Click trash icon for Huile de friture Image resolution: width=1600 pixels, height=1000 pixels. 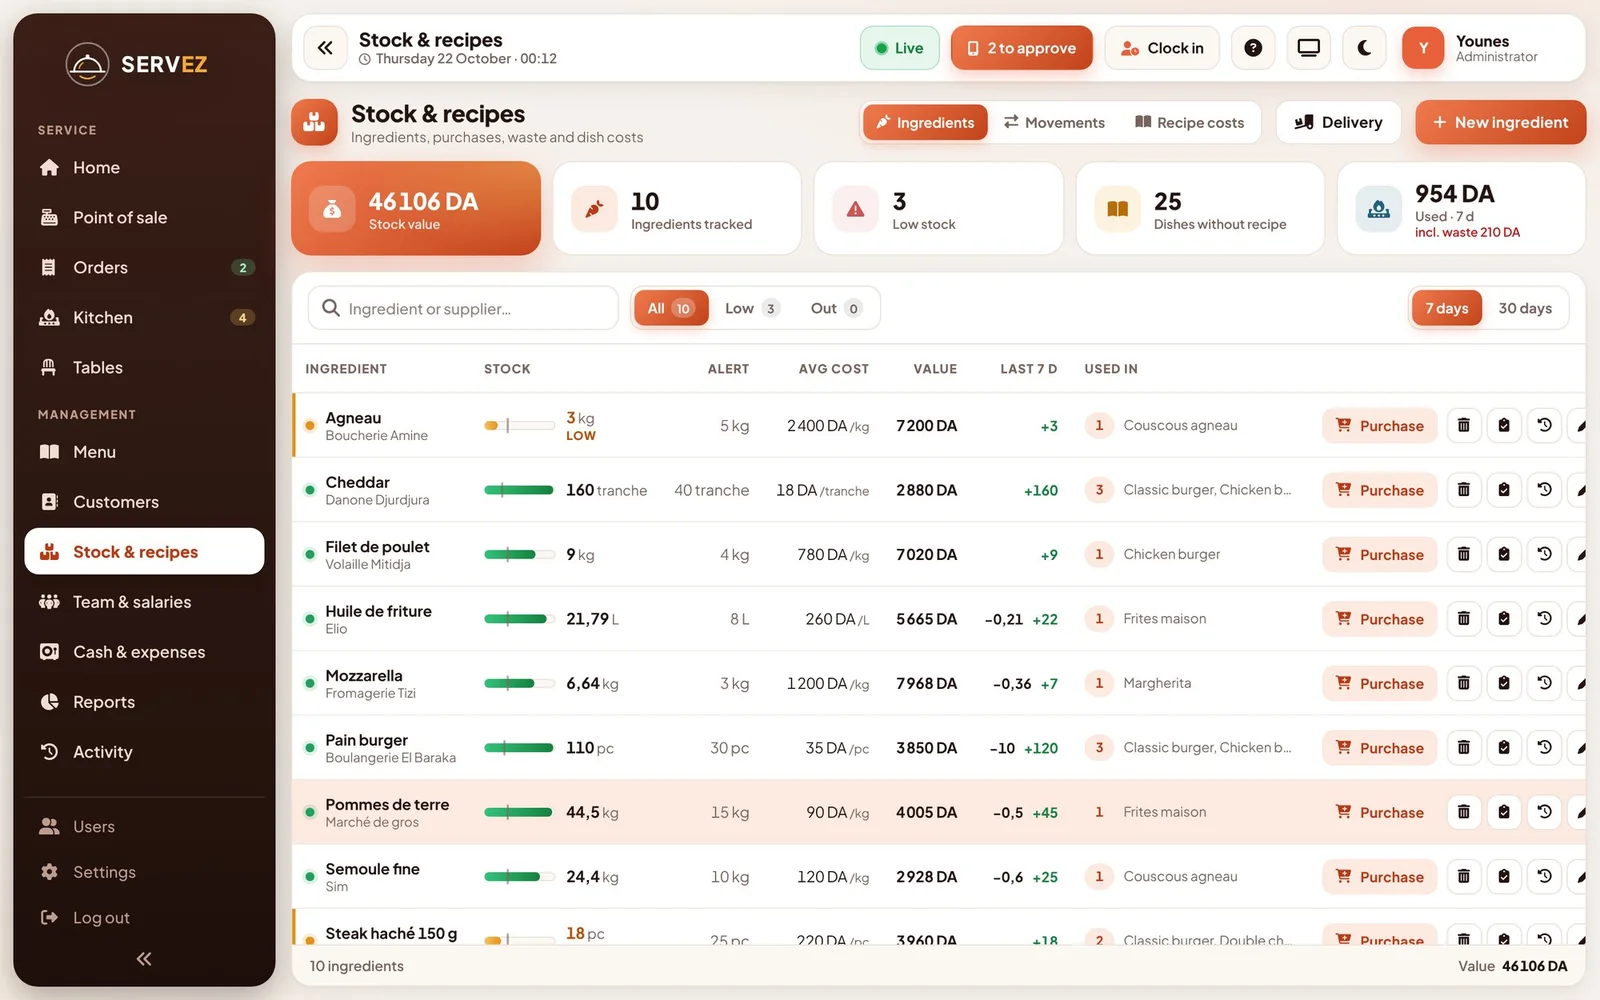1463,619
